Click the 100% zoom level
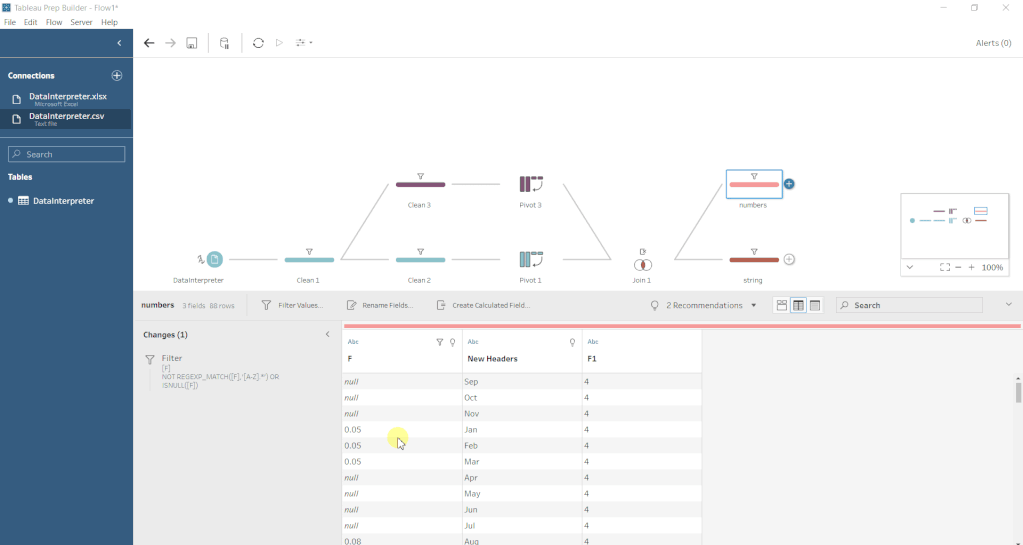Image resolution: width=1023 pixels, height=545 pixels. (992, 268)
